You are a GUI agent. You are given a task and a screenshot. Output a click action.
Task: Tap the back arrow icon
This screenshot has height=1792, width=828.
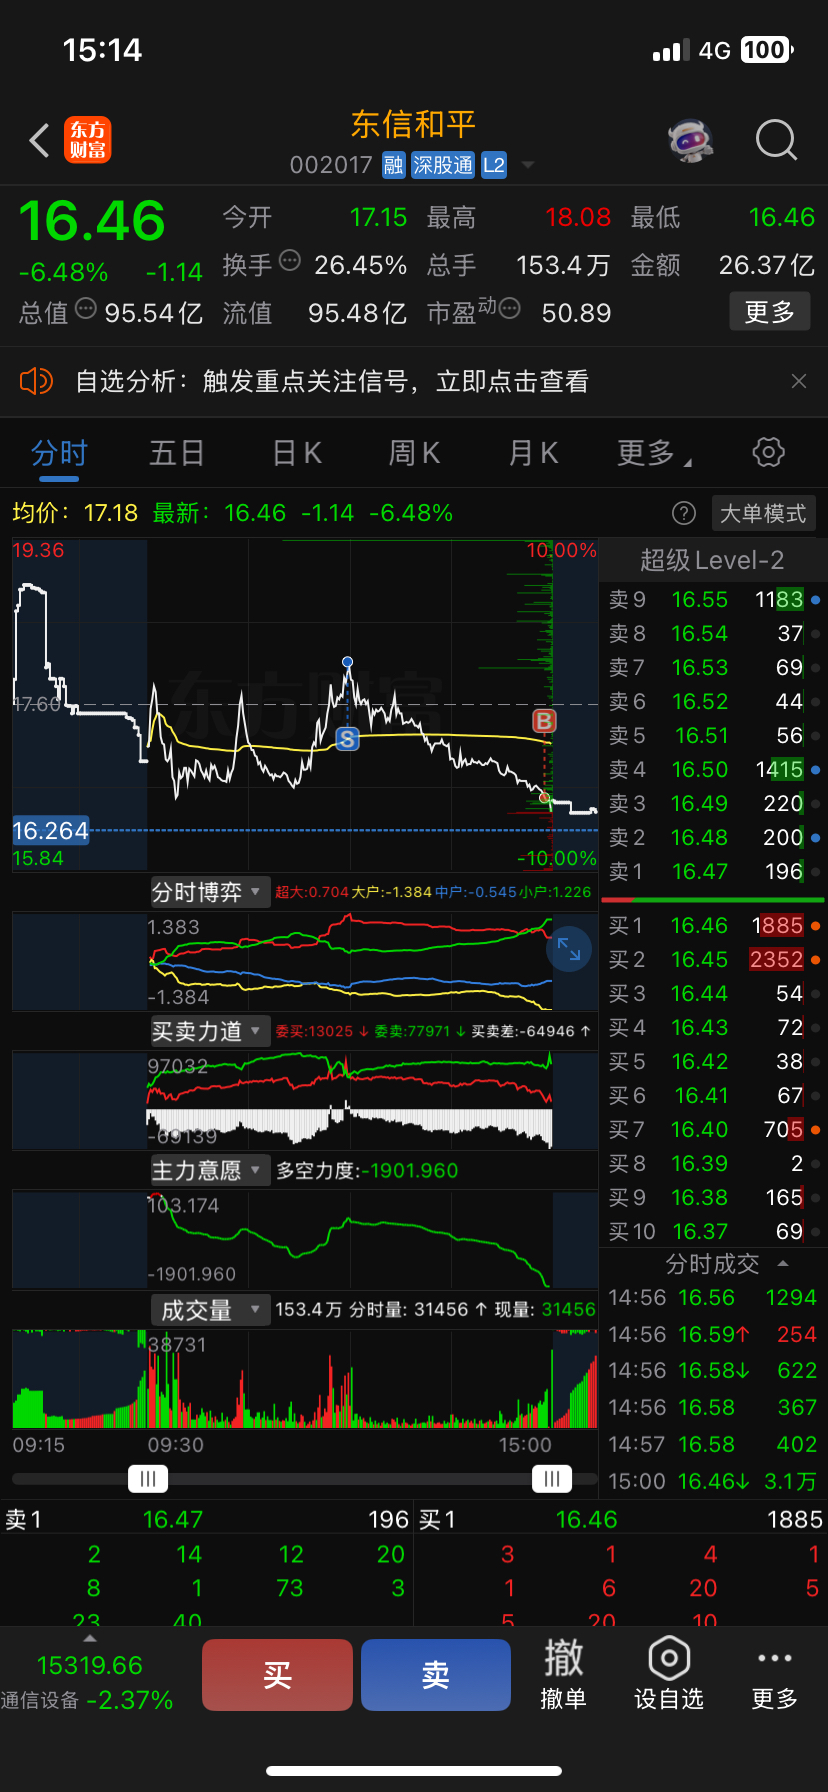40,141
